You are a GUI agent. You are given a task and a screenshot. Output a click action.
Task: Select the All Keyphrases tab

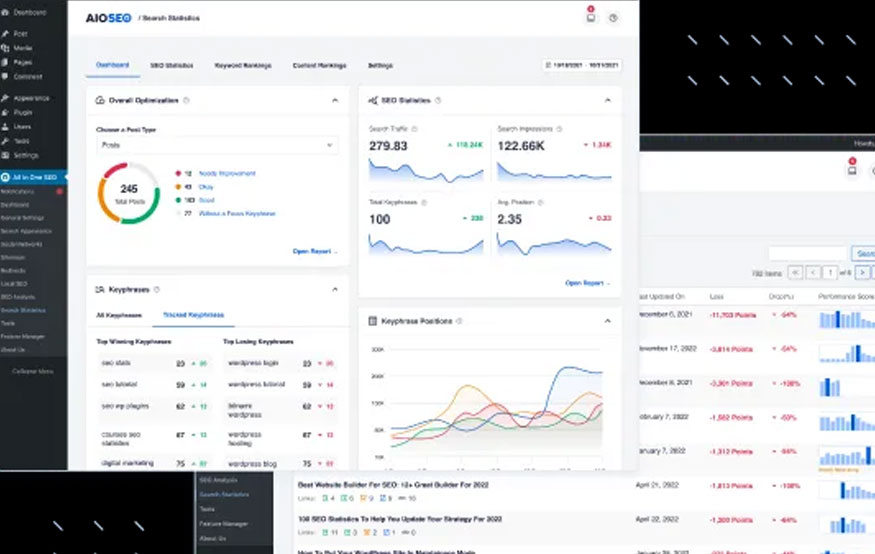119,315
